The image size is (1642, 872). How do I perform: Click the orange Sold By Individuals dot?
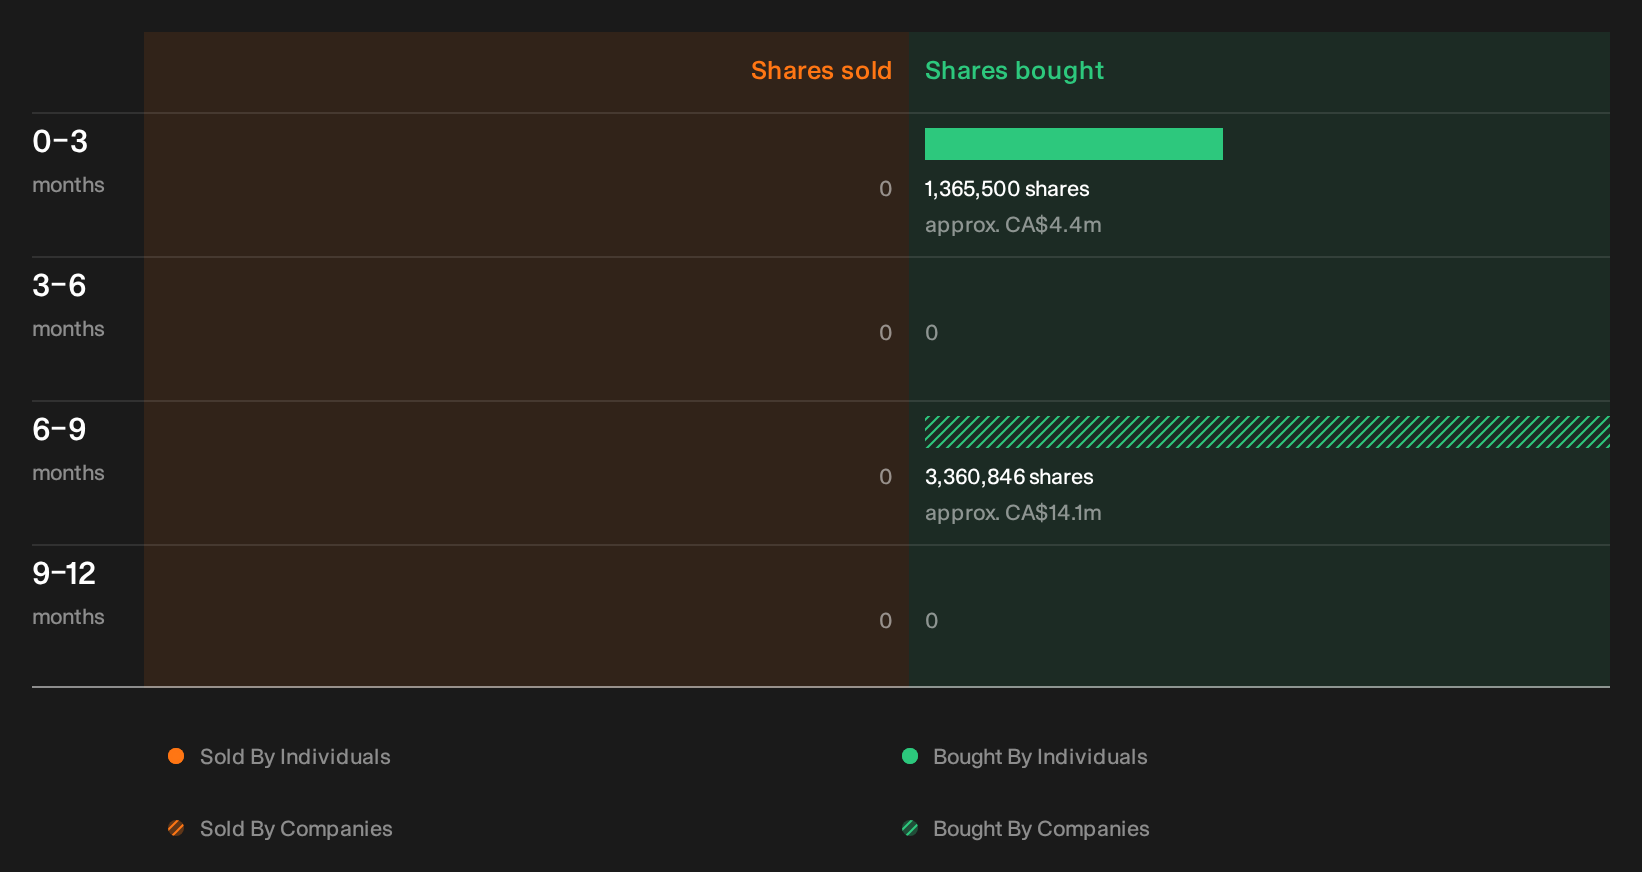pos(176,756)
